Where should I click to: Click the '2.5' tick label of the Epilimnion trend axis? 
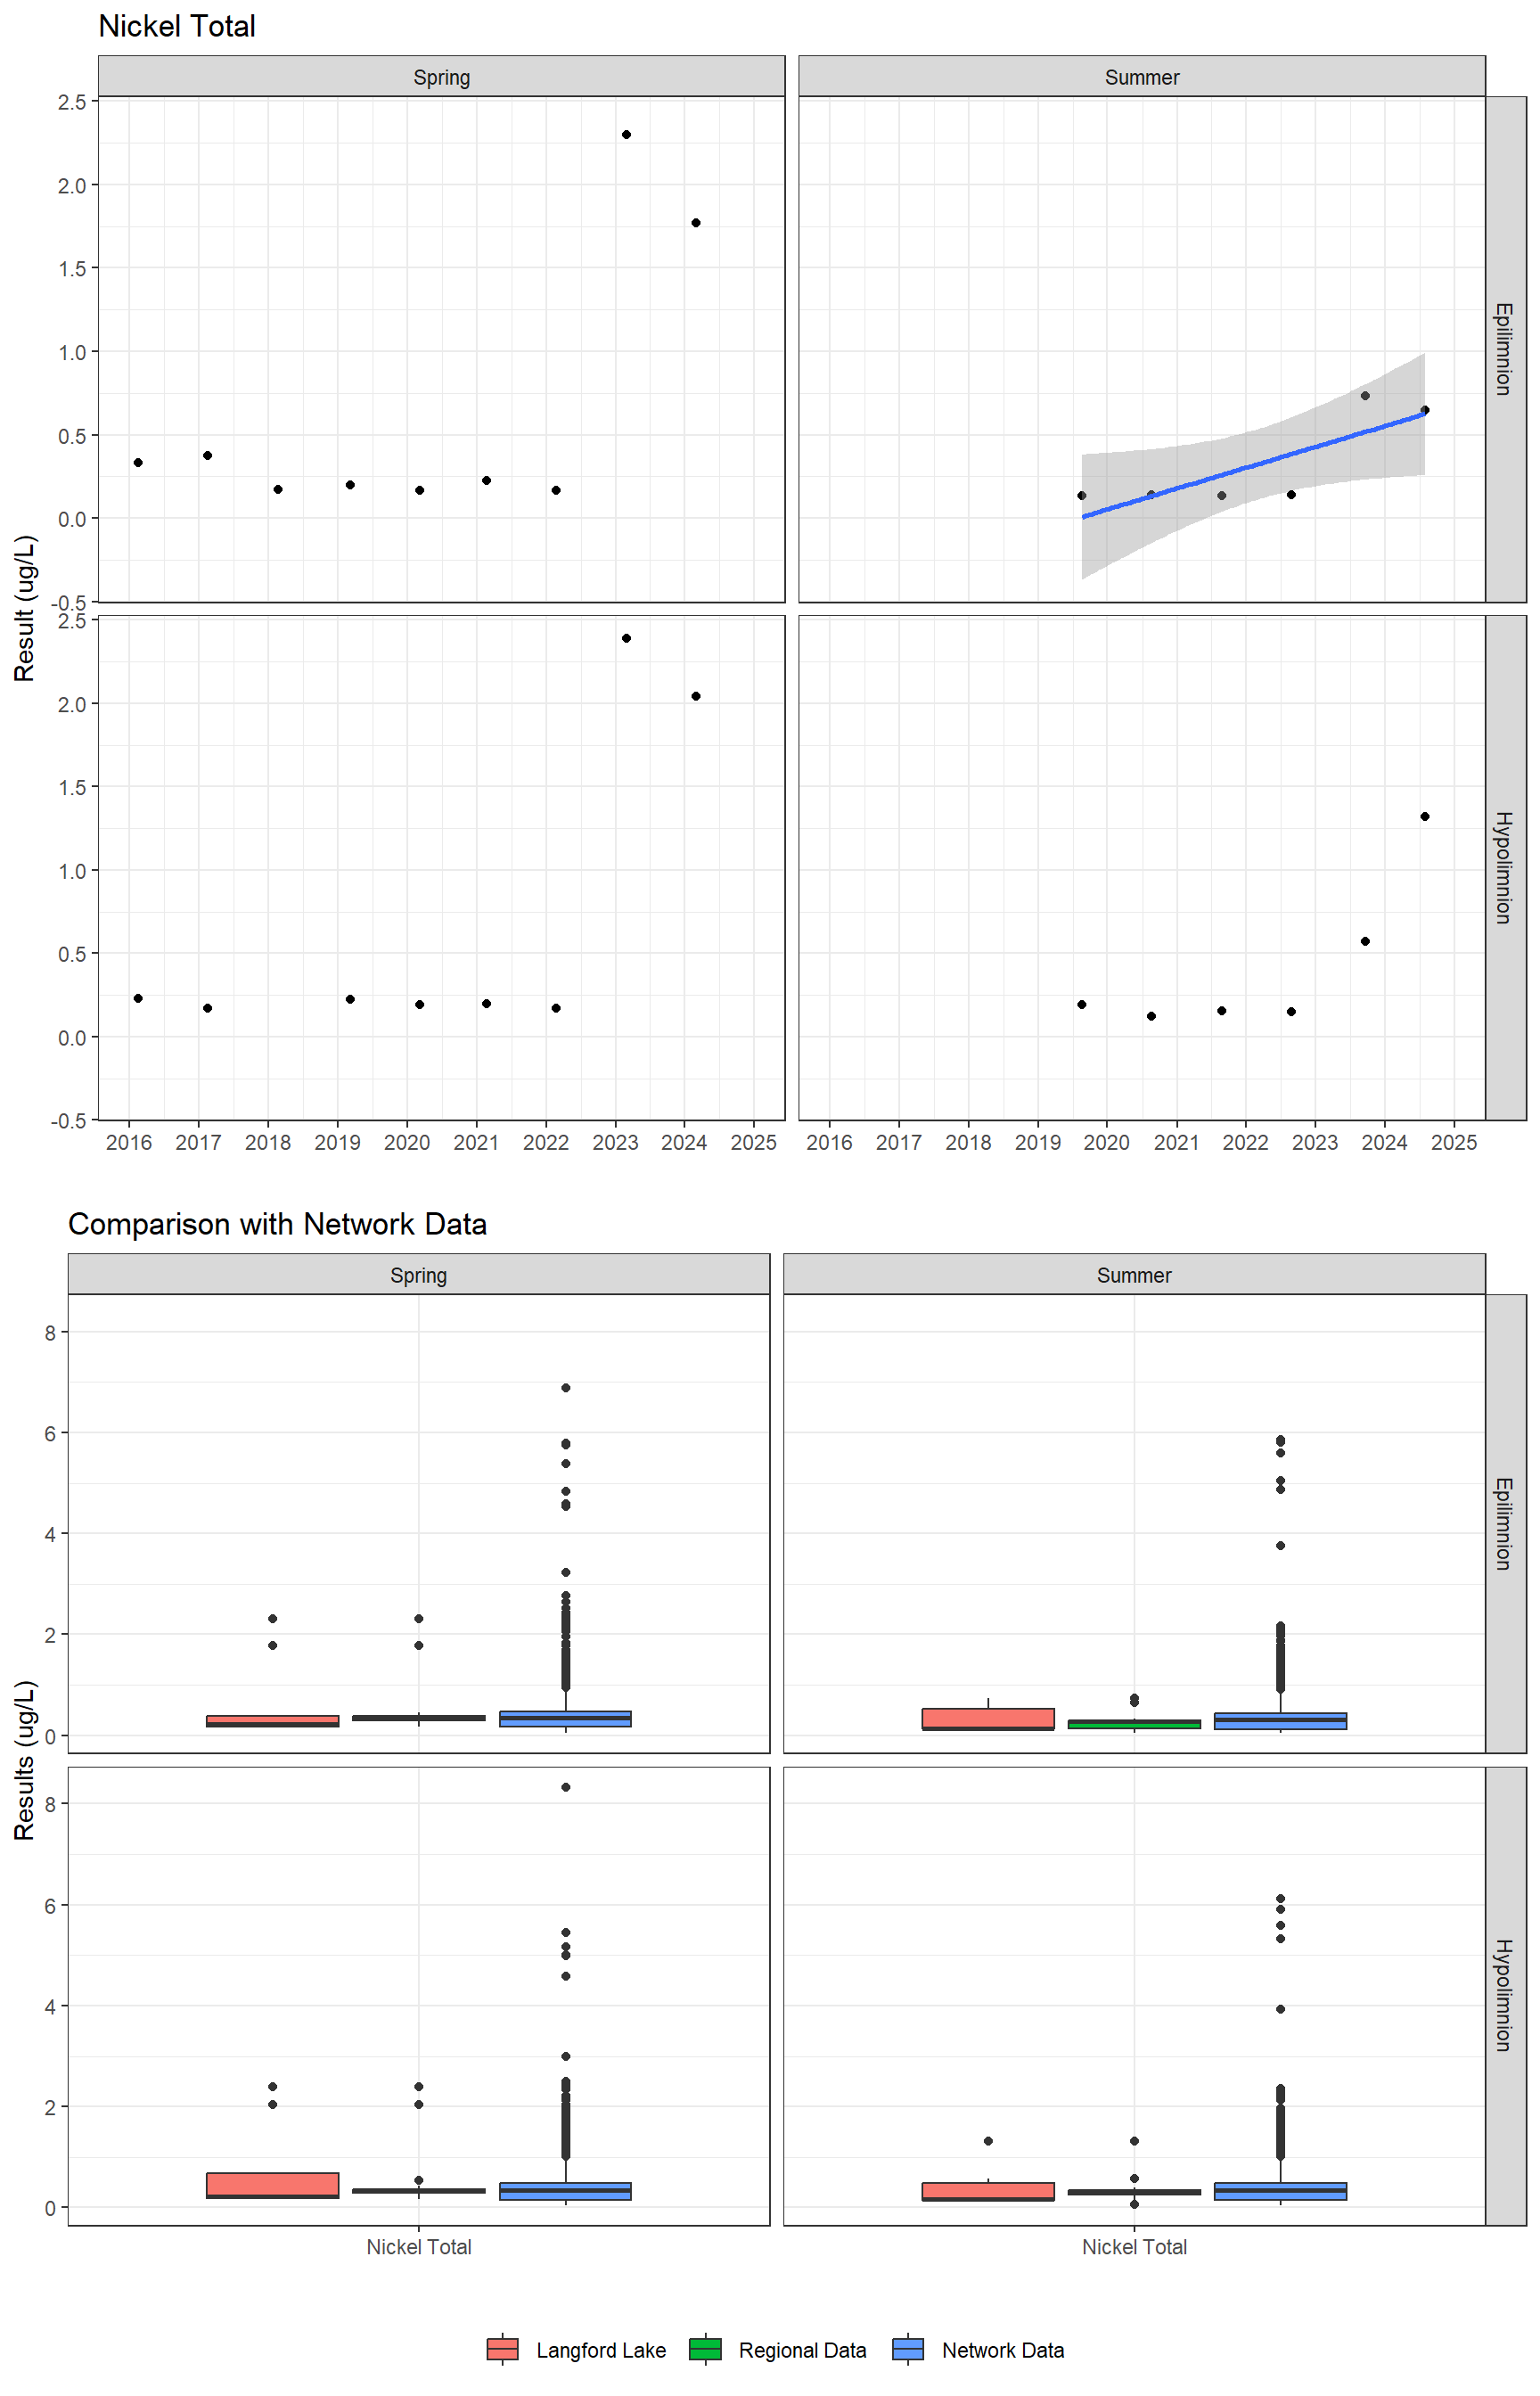coord(71,102)
